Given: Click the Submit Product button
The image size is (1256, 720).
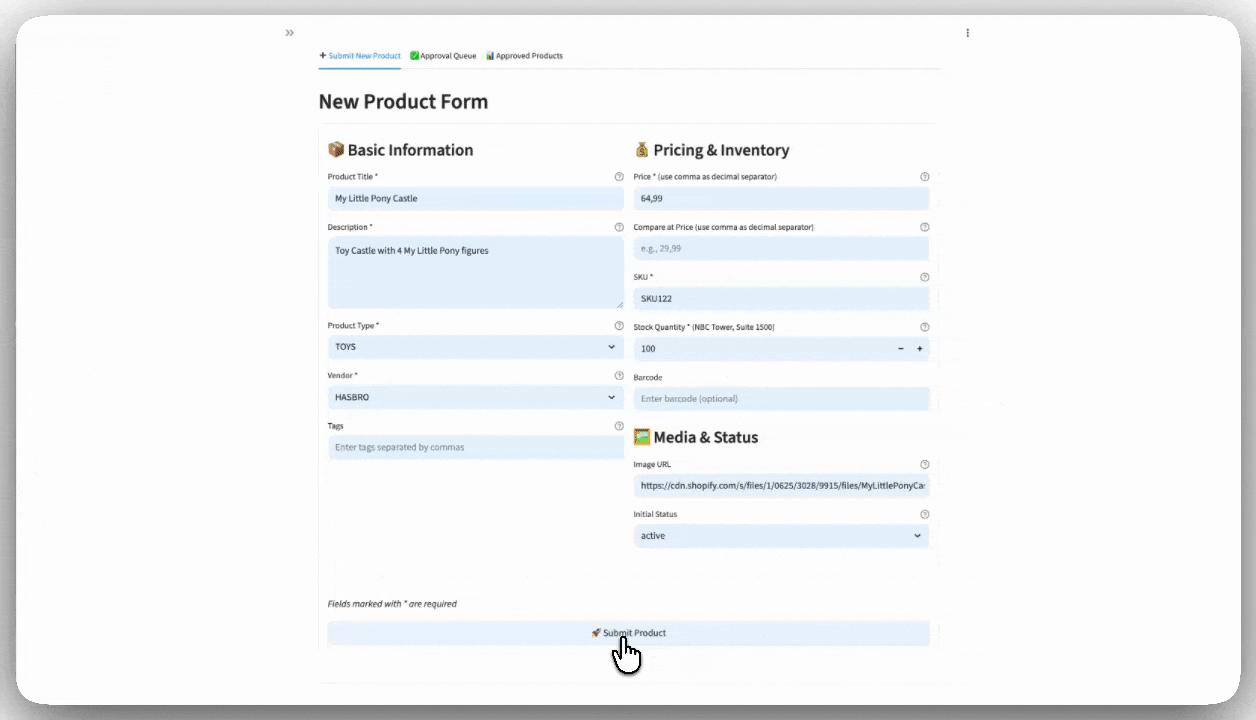Looking at the screenshot, I should (x=628, y=633).
